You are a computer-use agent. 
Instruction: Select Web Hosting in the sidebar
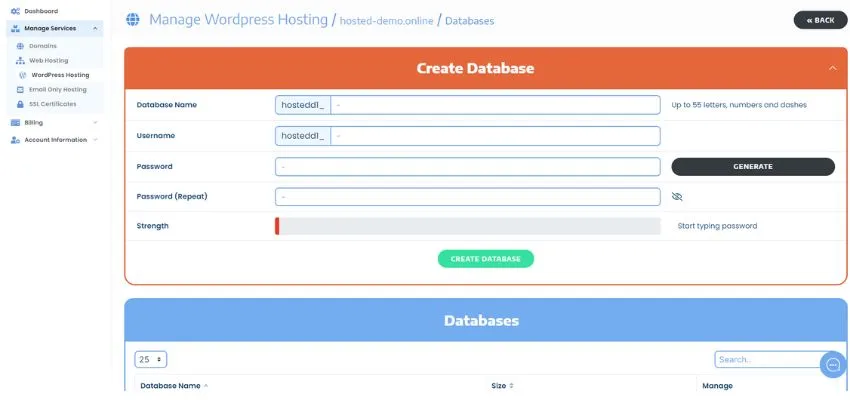[x=49, y=61]
